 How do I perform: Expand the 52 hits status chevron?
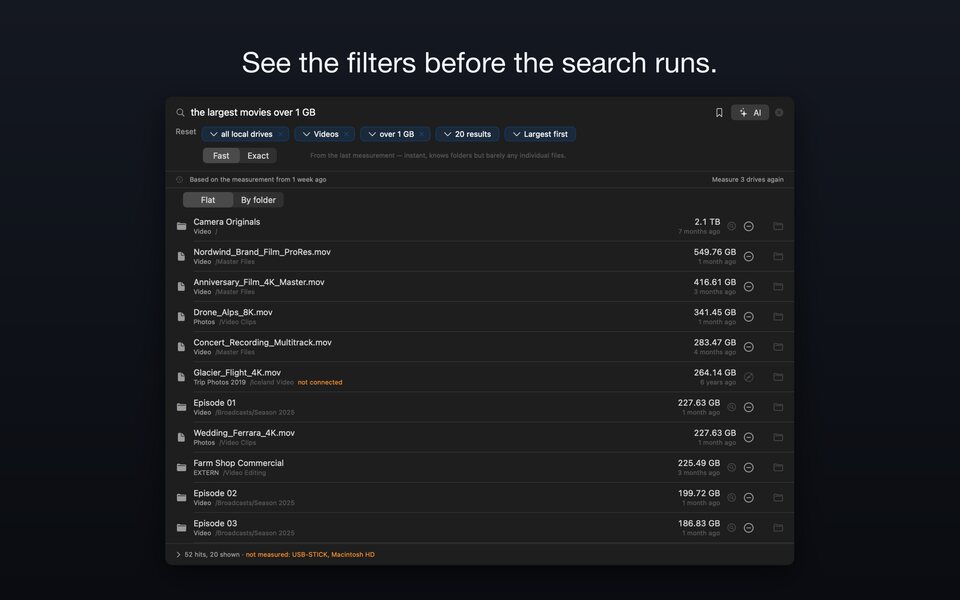178,555
